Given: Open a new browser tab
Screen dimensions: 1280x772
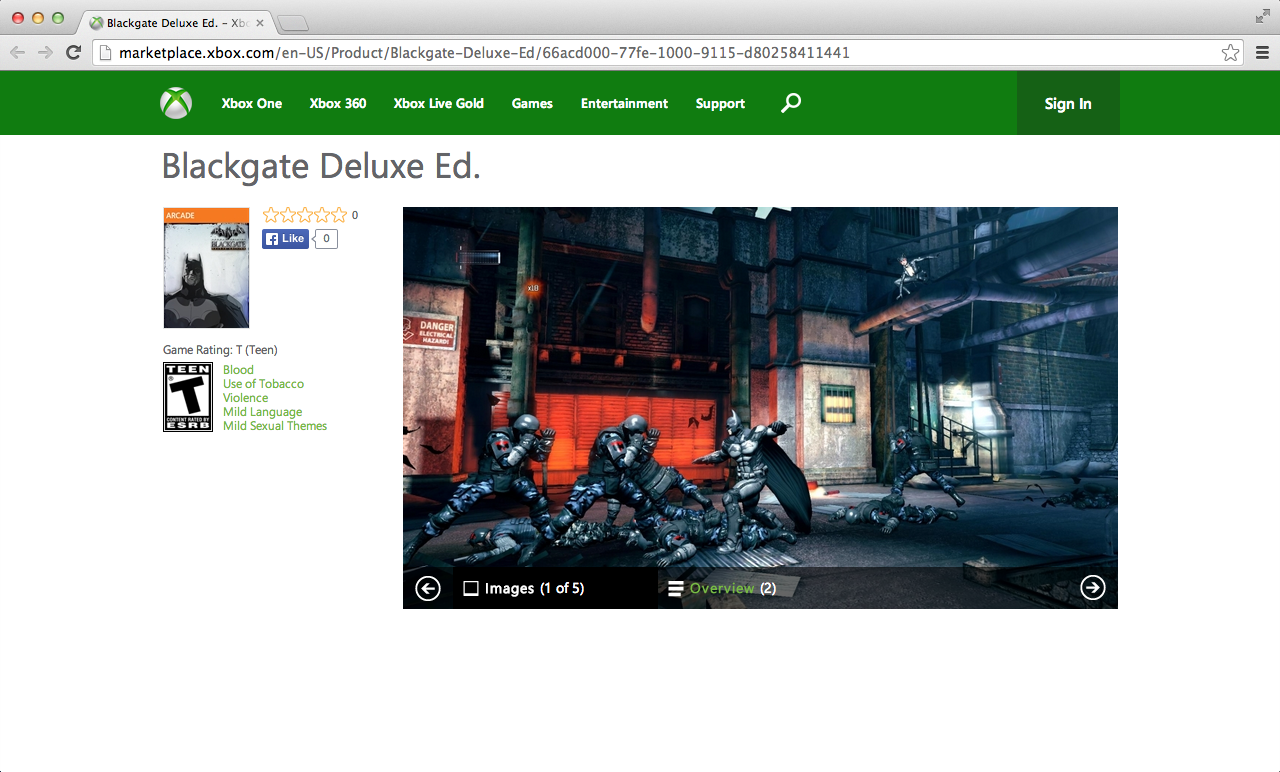Looking at the screenshot, I should click(x=293, y=22).
